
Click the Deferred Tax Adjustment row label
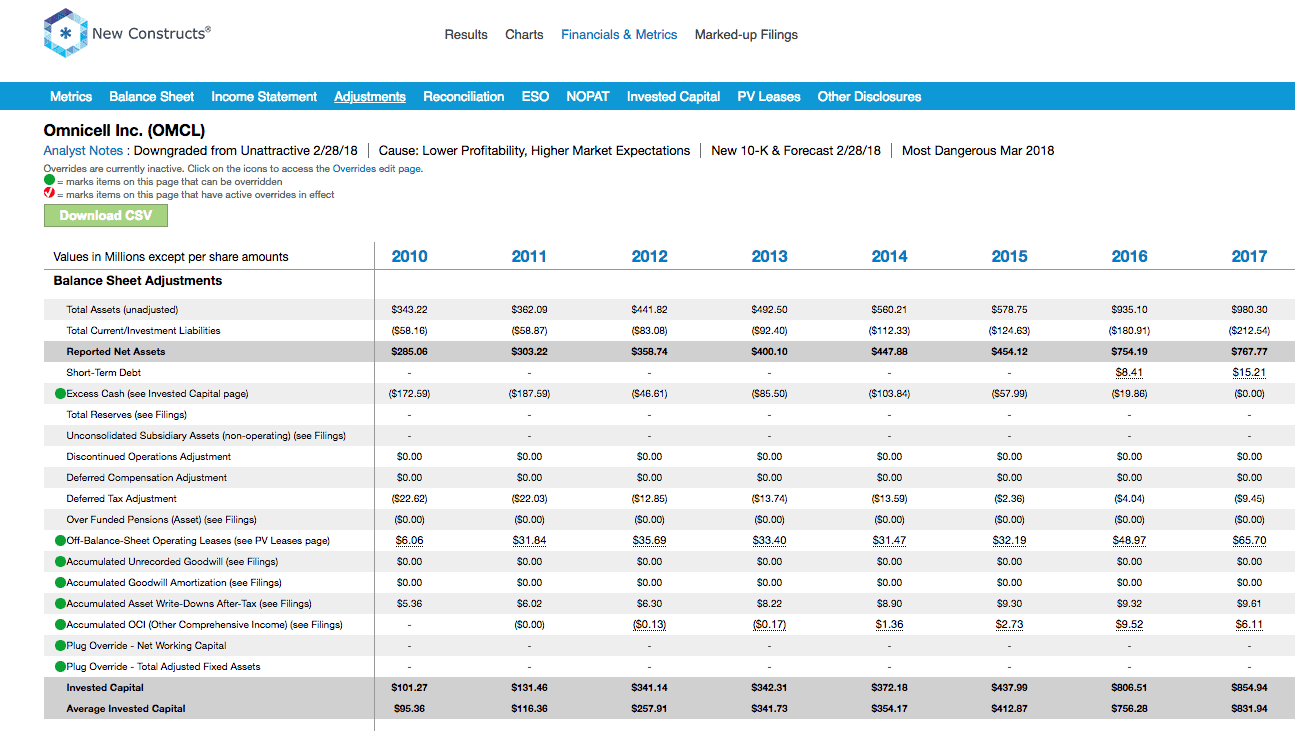coord(121,499)
